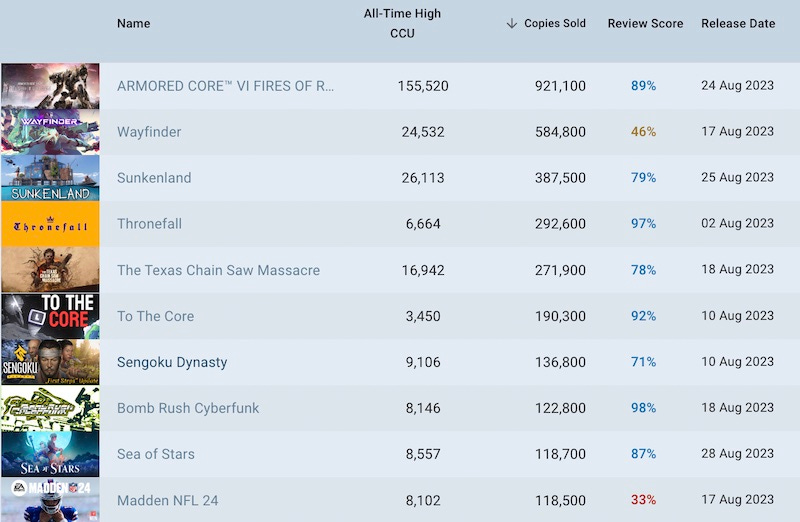Sort by Release Date column header
This screenshot has height=522, width=800.
tap(738, 23)
